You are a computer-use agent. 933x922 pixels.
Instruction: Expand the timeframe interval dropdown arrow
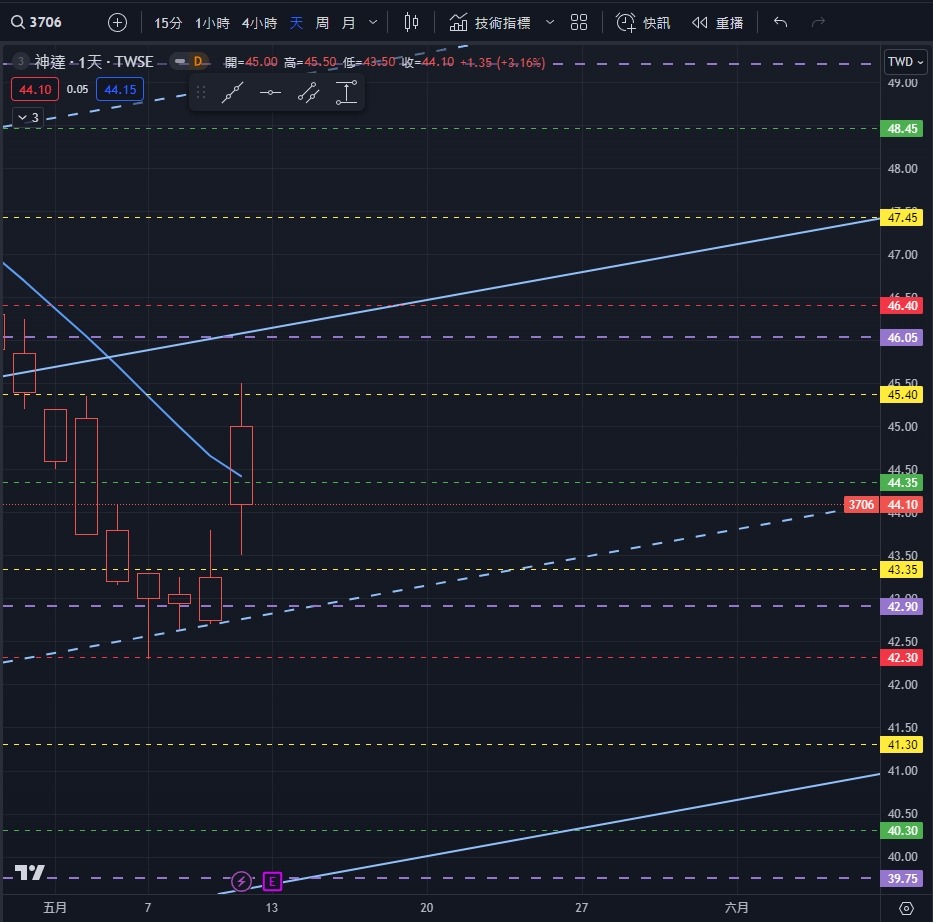(x=373, y=23)
